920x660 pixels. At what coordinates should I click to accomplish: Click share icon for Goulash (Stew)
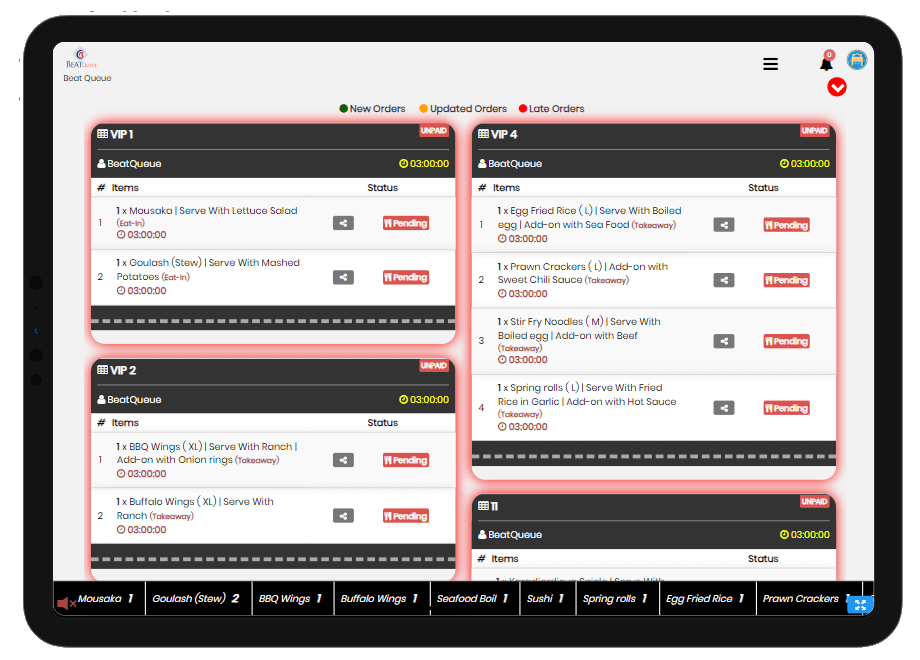pyautogui.click(x=343, y=277)
